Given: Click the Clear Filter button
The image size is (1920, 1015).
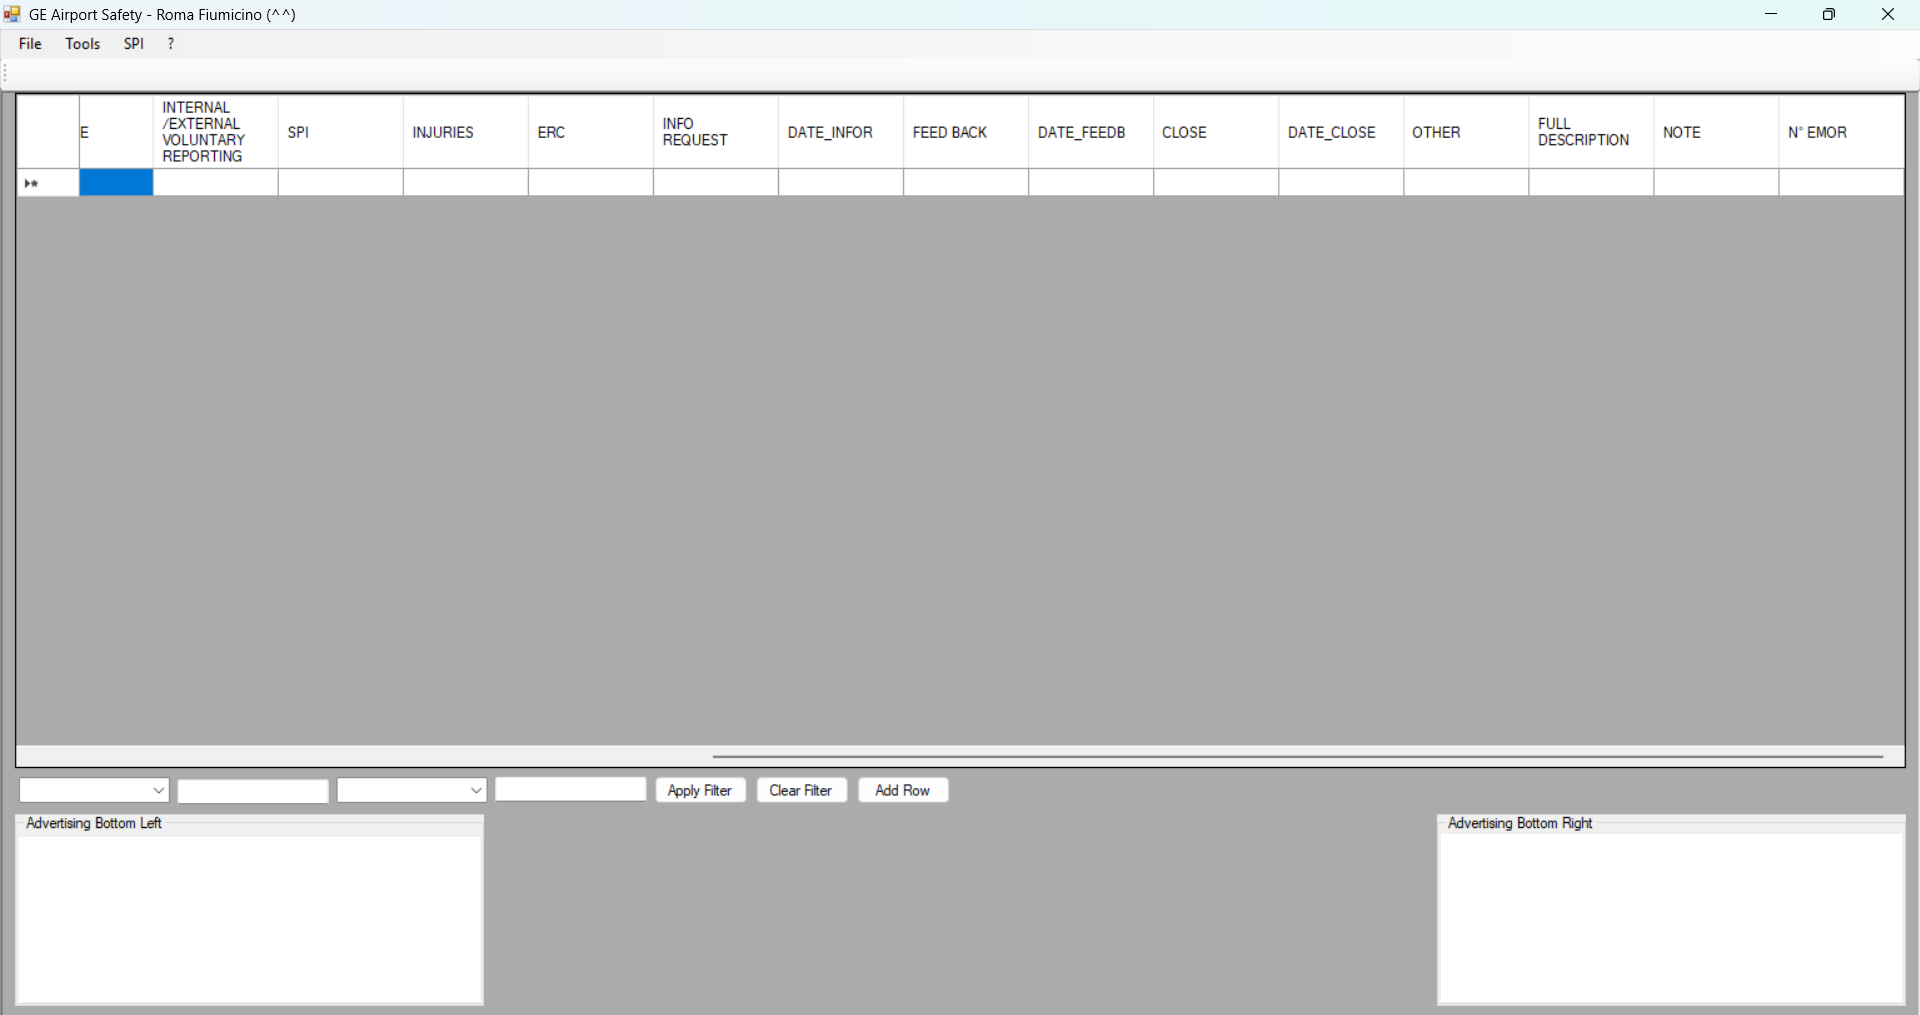Looking at the screenshot, I should tap(801, 790).
